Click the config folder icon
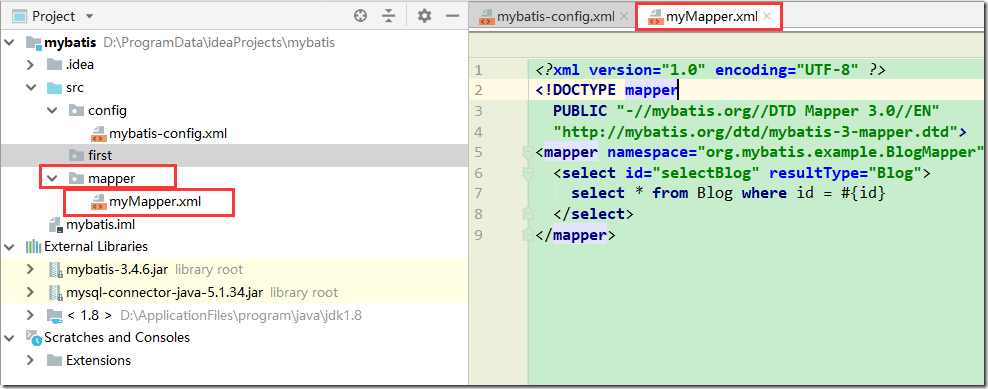Image resolution: width=988 pixels, height=389 pixels. (76, 110)
